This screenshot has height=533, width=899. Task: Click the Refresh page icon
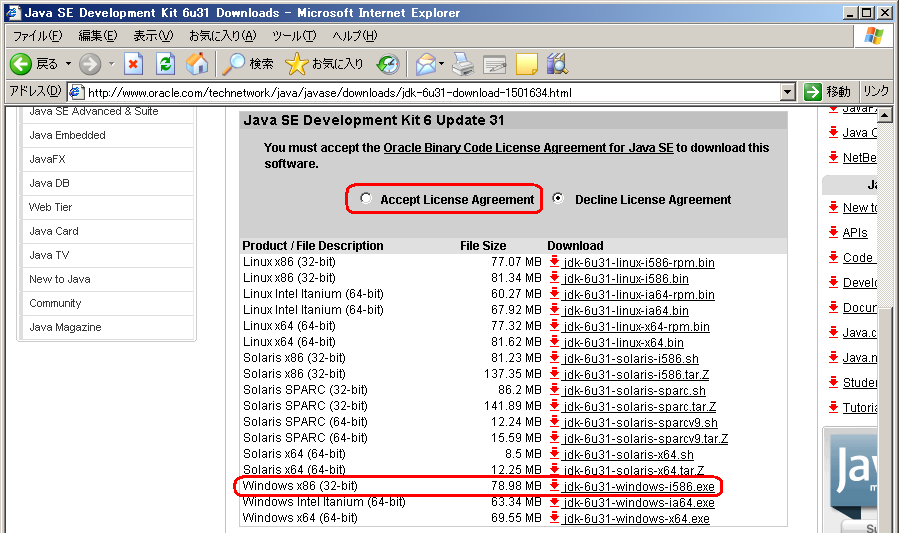click(x=166, y=64)
